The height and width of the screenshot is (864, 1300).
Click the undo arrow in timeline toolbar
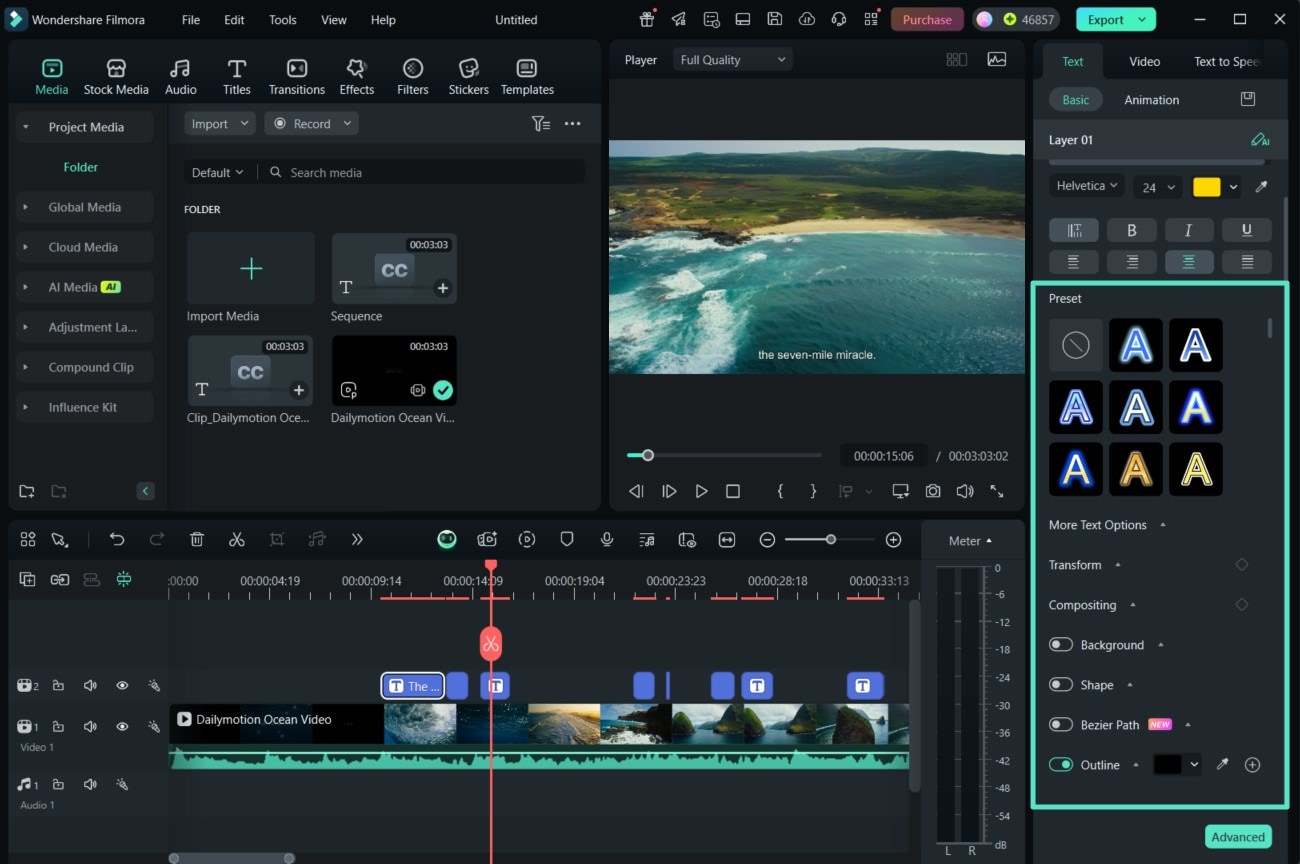(117, 539)
